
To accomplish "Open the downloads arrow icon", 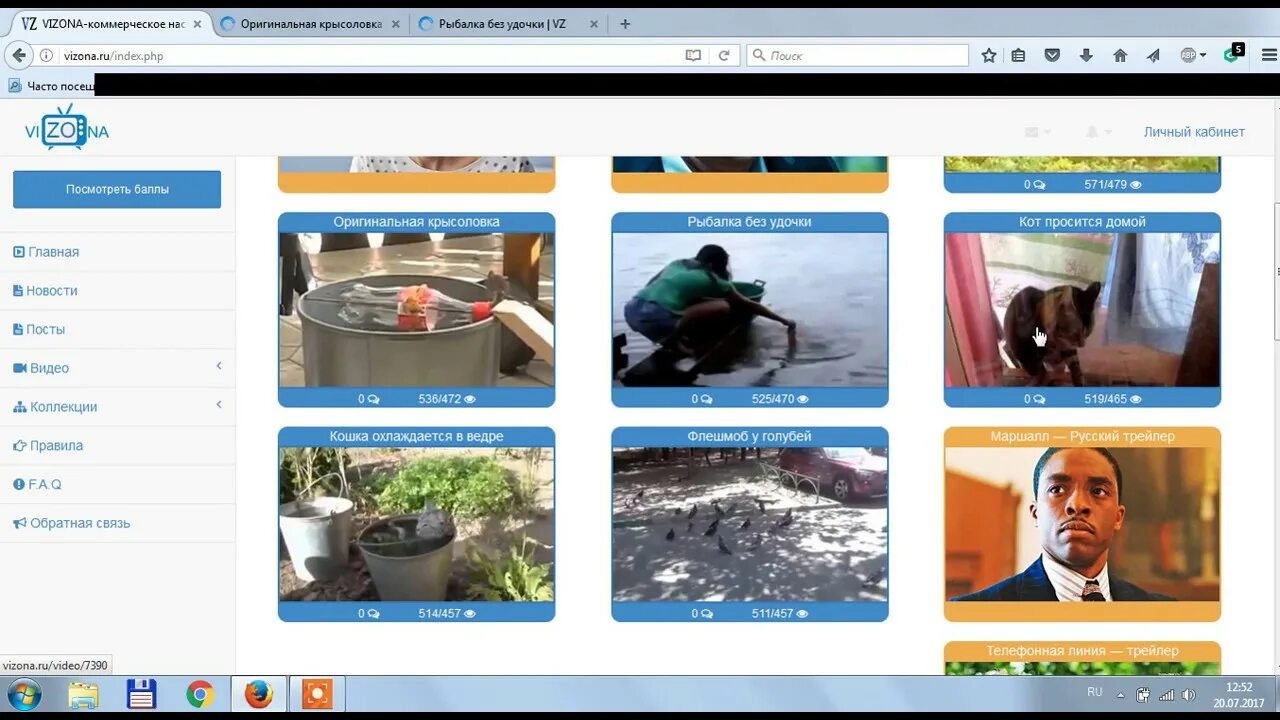I will [1086, 56].
